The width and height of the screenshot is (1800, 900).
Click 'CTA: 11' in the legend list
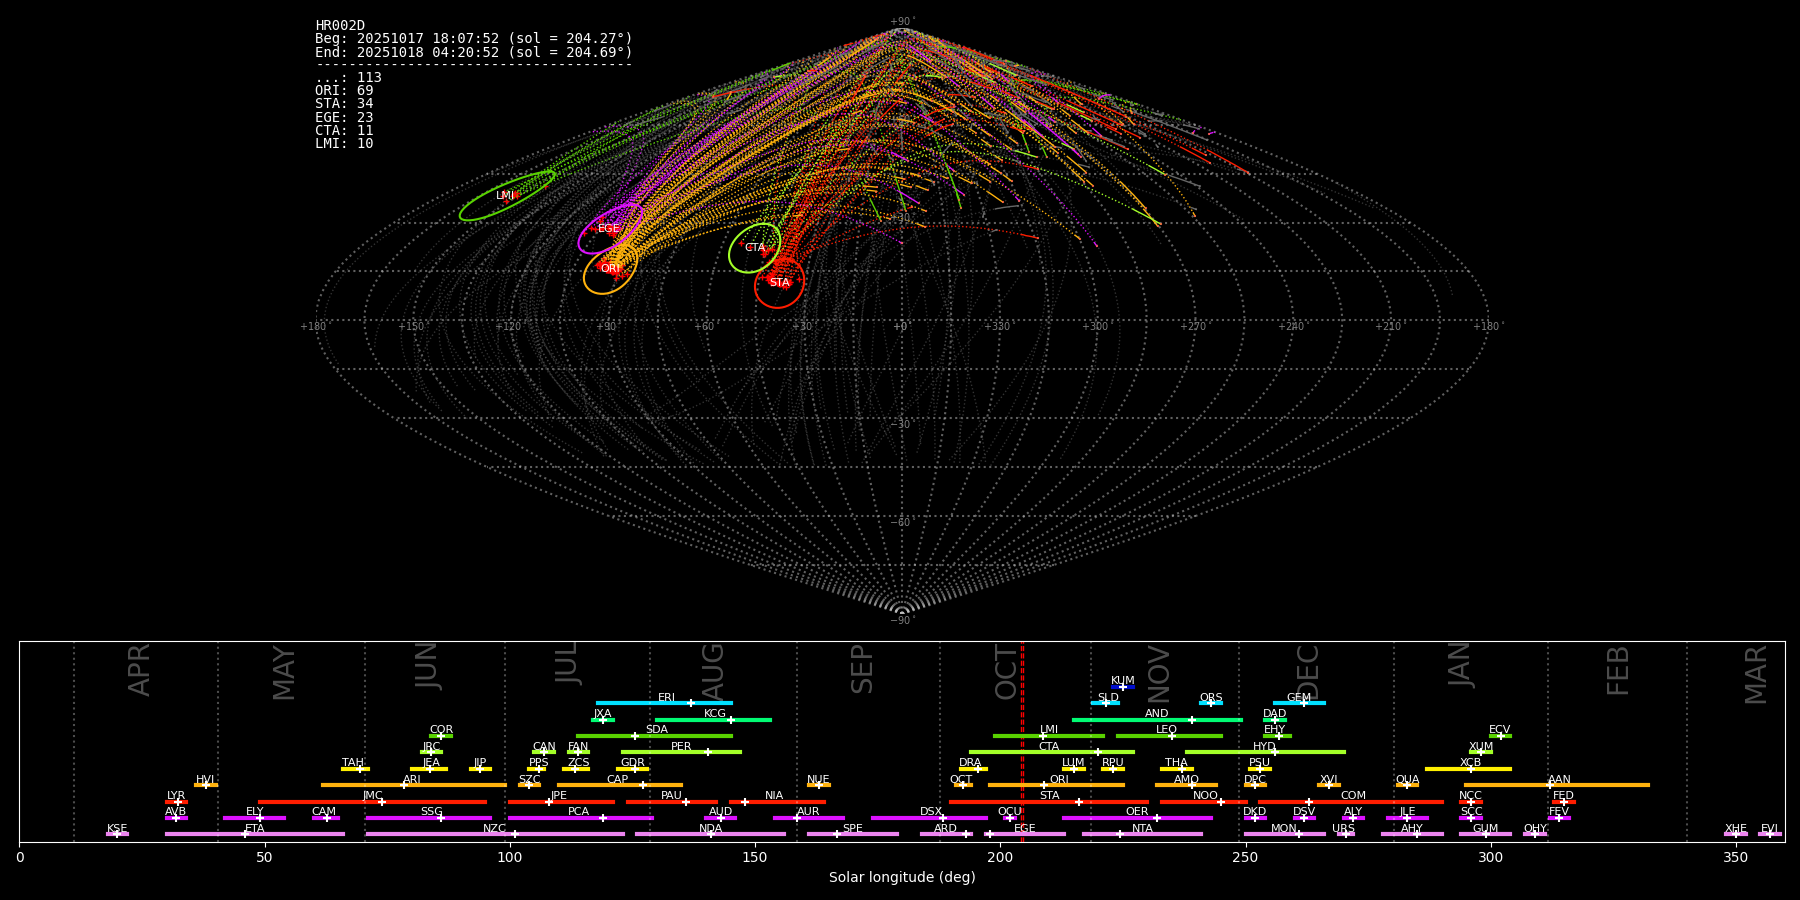pos(344,131)
